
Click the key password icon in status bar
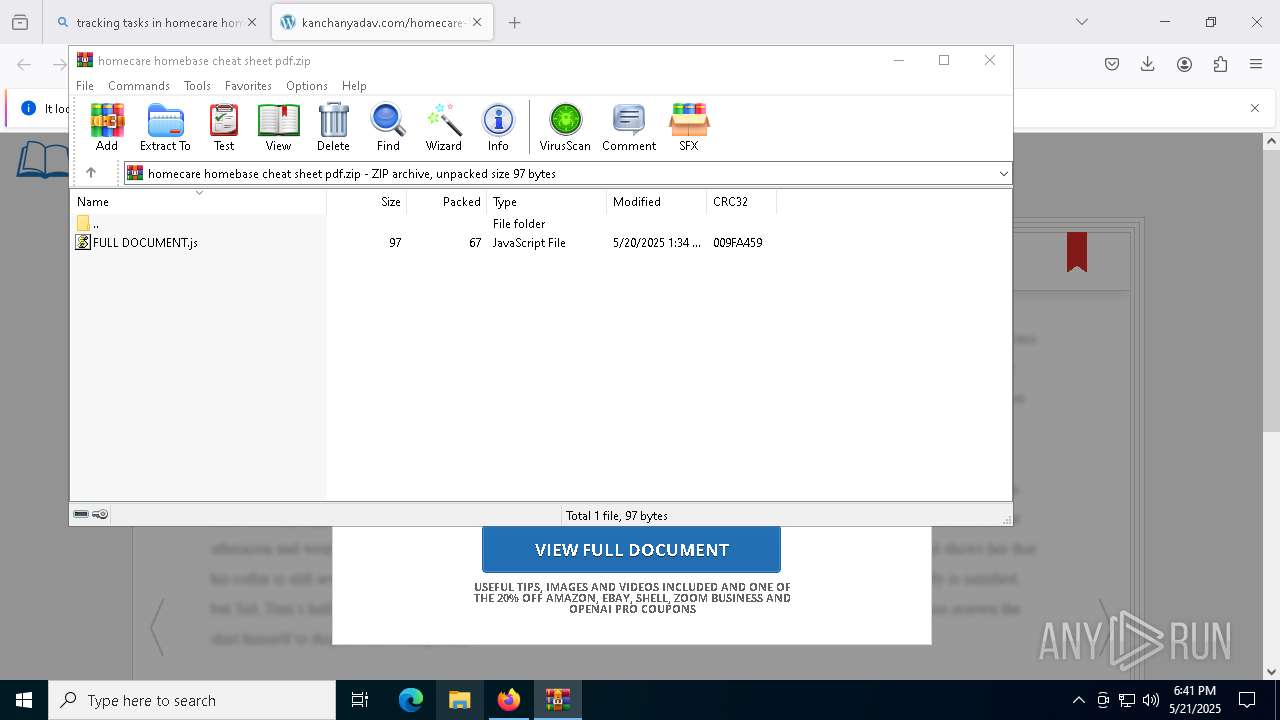[x=100, y=514]
